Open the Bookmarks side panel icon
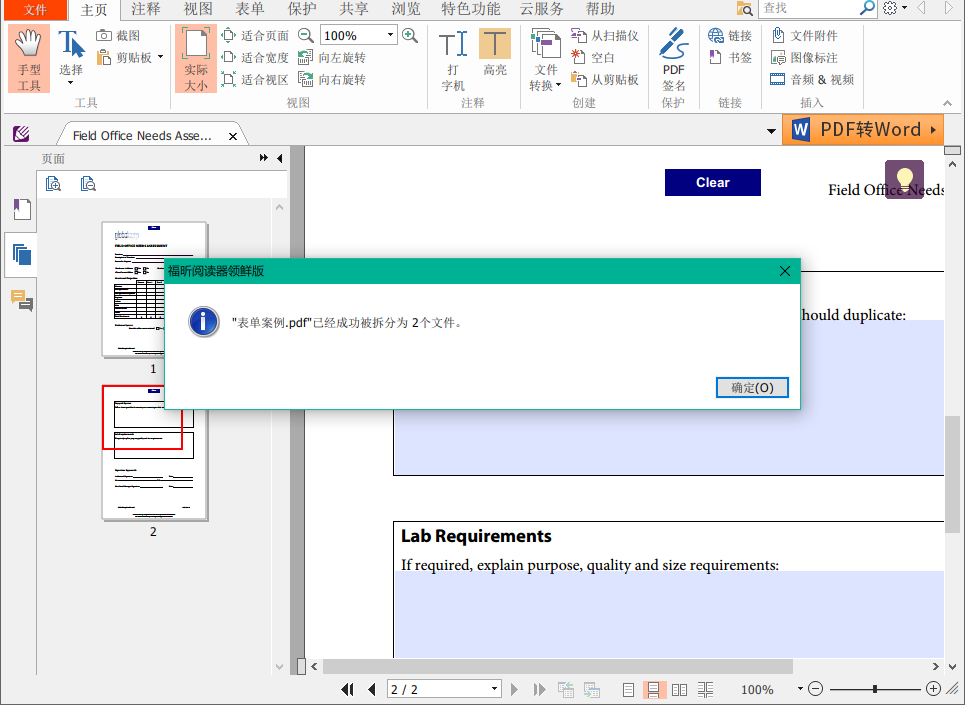 pyautogui.click(x=22, y=209)
